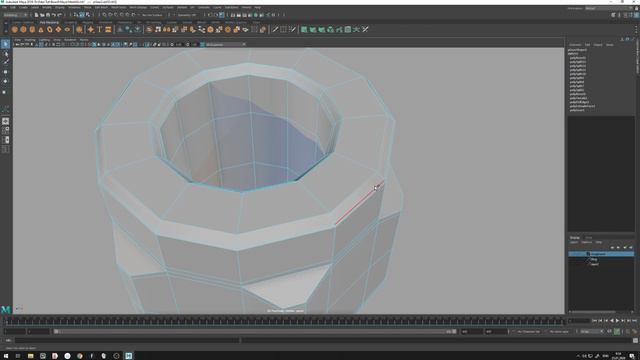The image size is (640, 360).
Task: Toggle select by object type mode
Action: point(82,15)
